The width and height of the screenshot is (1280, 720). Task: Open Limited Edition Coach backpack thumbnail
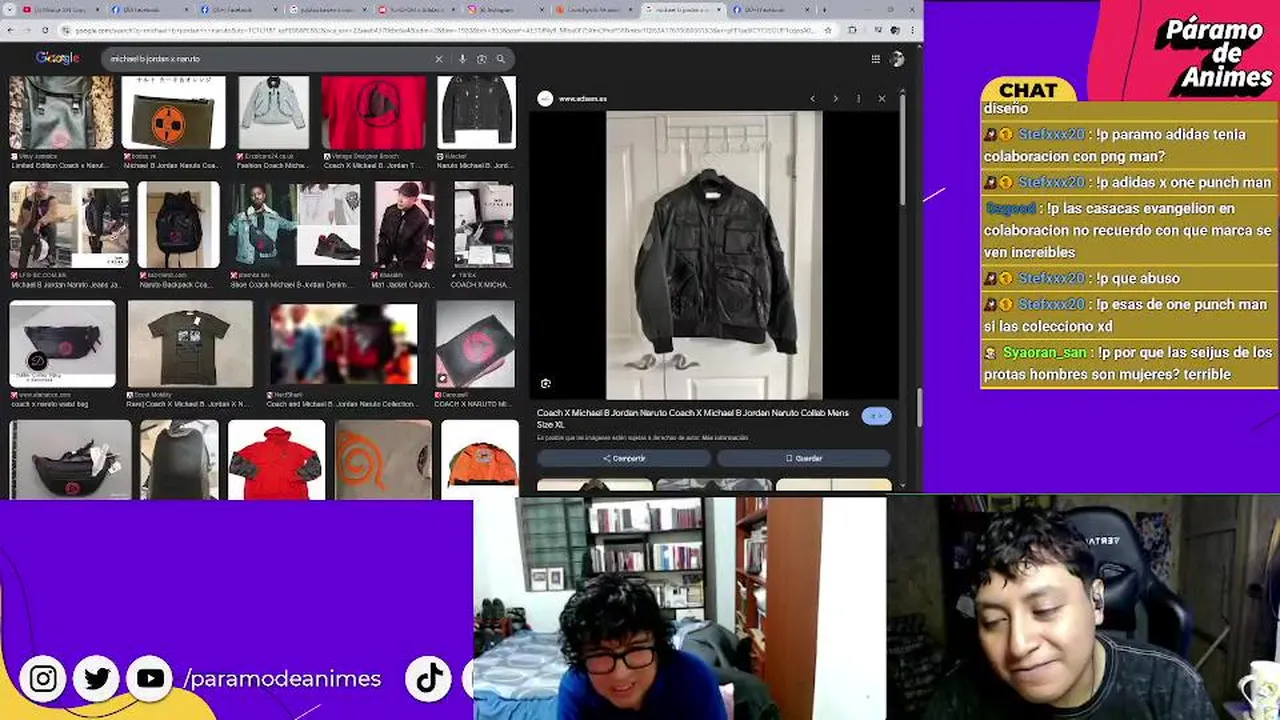click(61, 112)
